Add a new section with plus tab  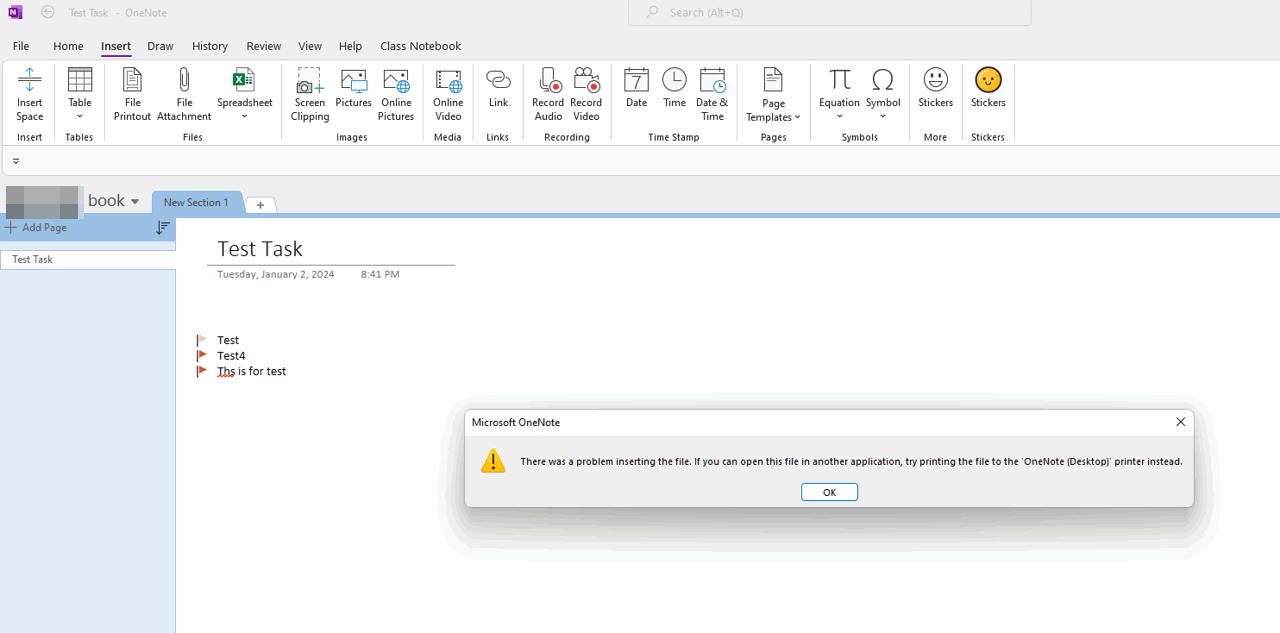[x=260, y=204]
